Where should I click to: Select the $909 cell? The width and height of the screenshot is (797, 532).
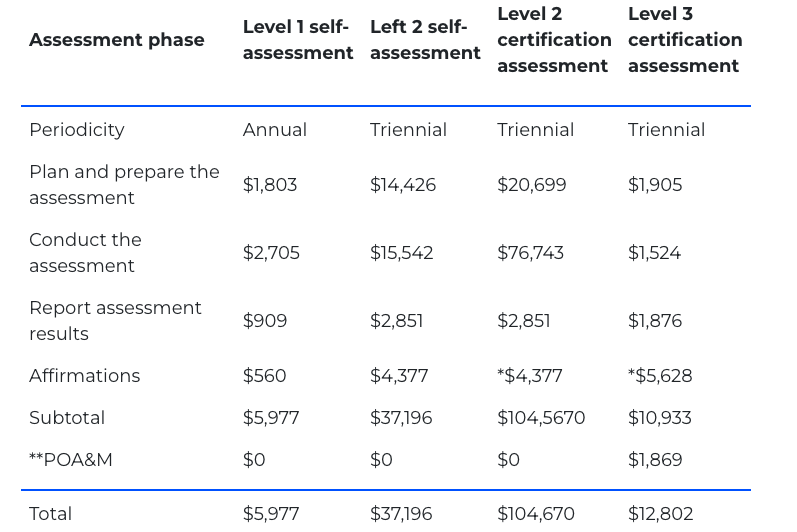coord(265,321)
